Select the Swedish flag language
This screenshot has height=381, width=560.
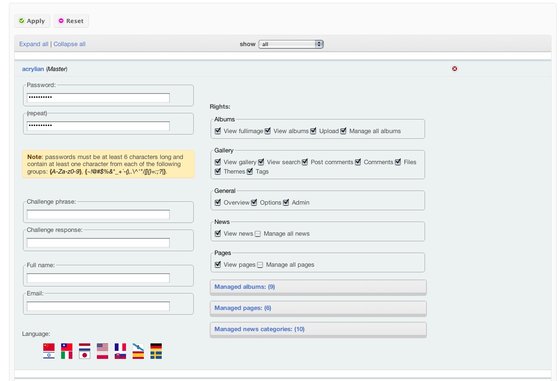[x=156, y=355]
